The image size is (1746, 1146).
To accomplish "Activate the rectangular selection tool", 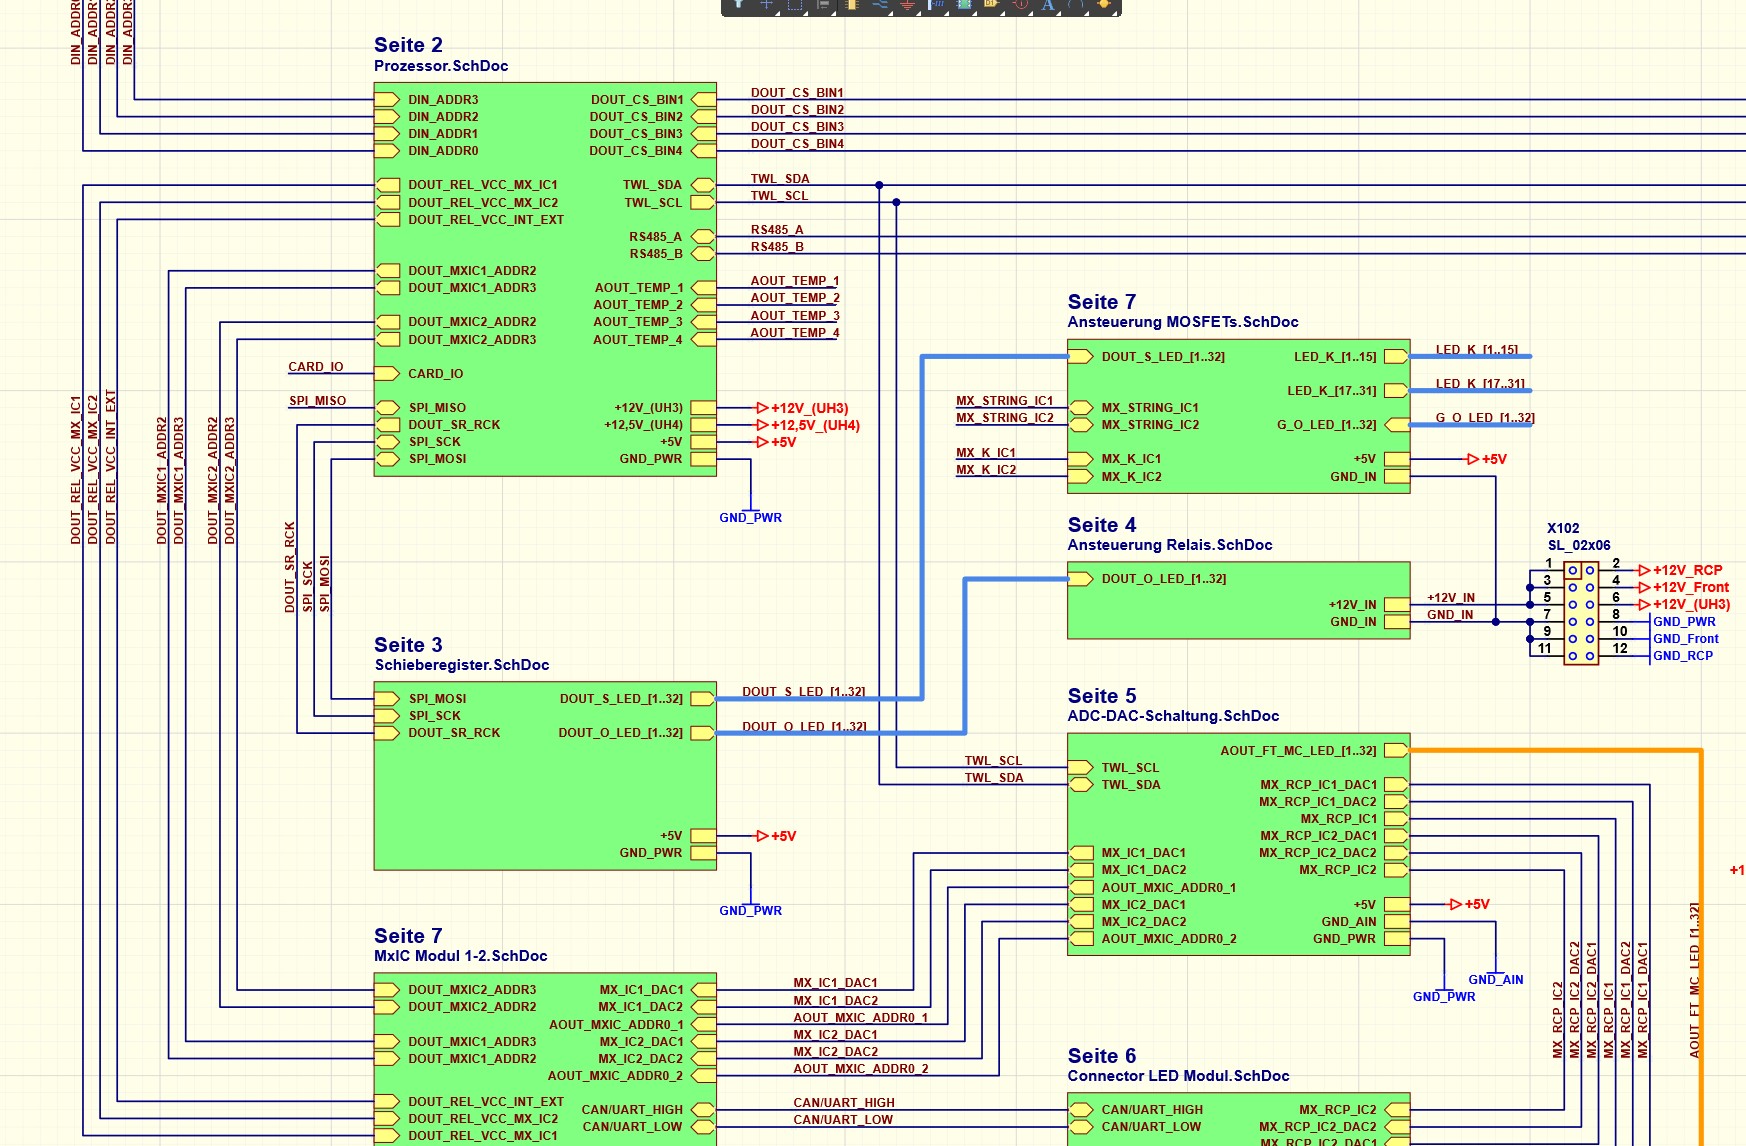I will point(794,5).
